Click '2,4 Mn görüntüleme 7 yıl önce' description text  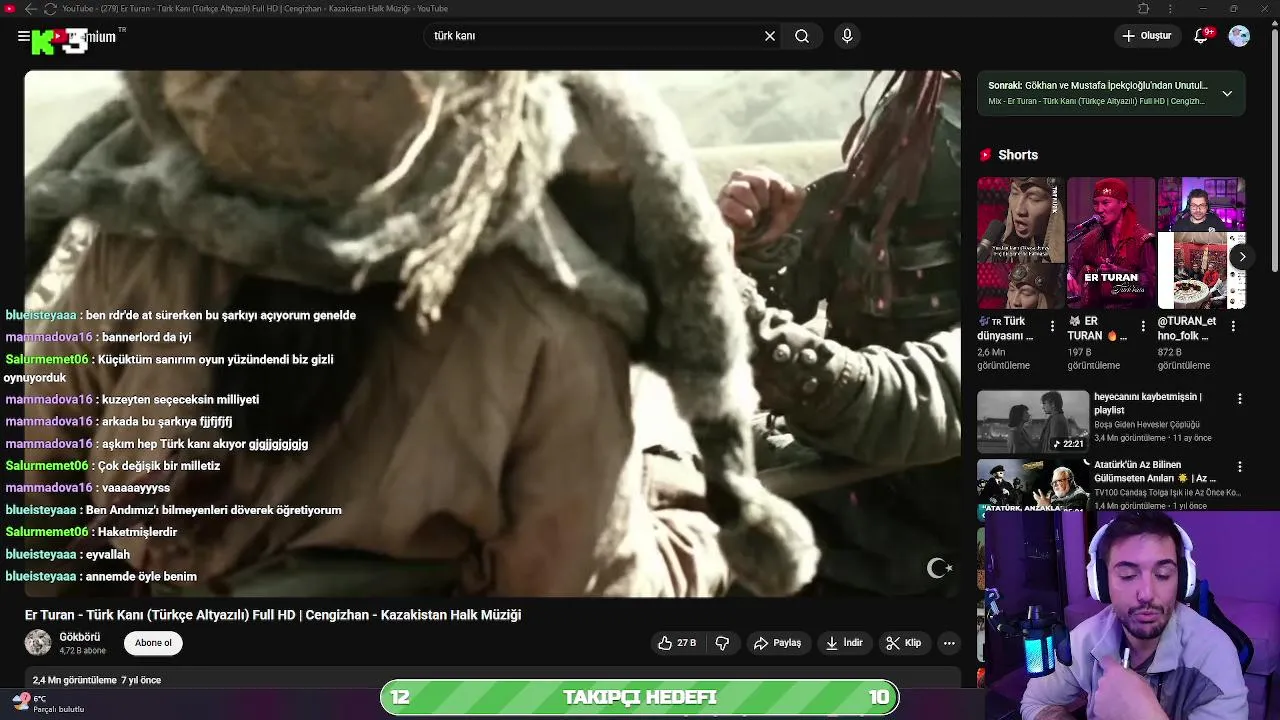[x=97, y=680]
